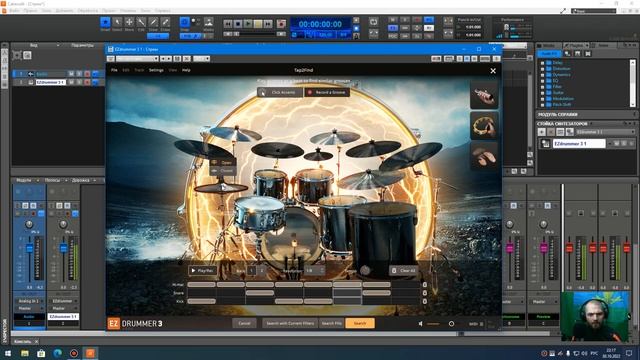Open the Marks tool in Cakewalk toolbar
Viewport: 640px width, 360px height.
pyautogui.click(x=209, y=22)
